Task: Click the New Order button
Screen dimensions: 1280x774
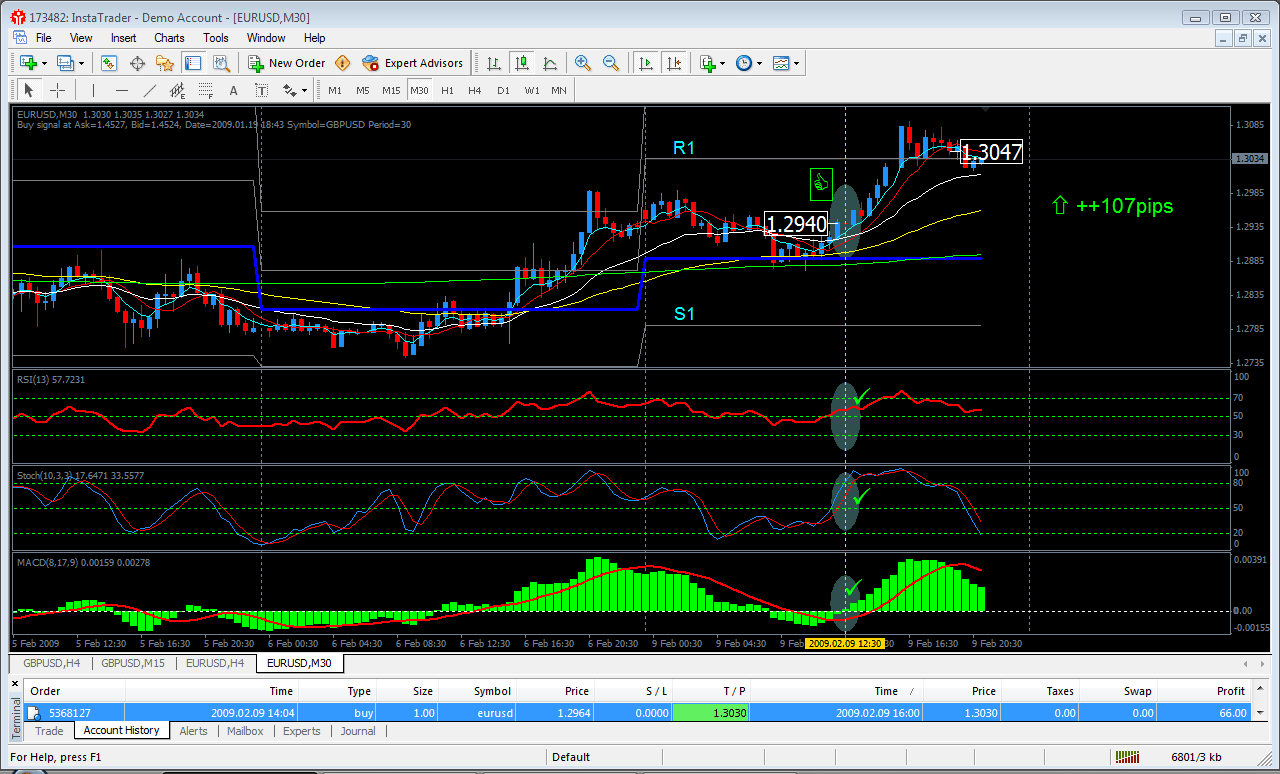Action: tap(286, 63)
